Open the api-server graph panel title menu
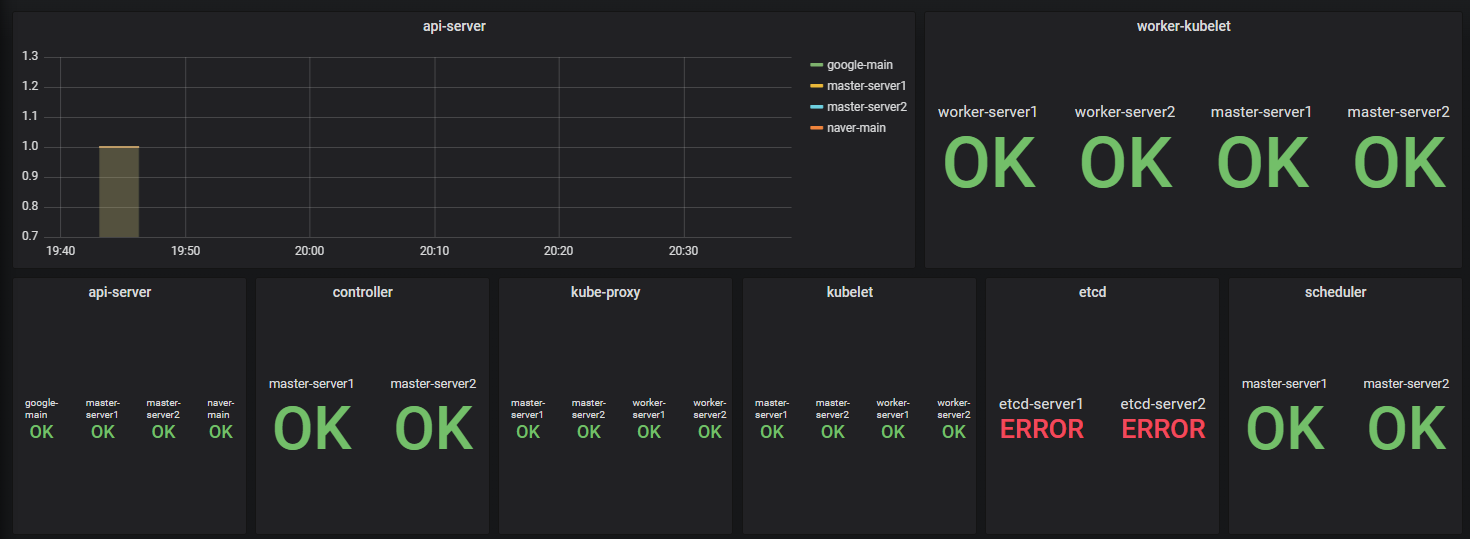The width and height of the screenshot is (1470, 539). pyautogui.click(x=454, y=27)
